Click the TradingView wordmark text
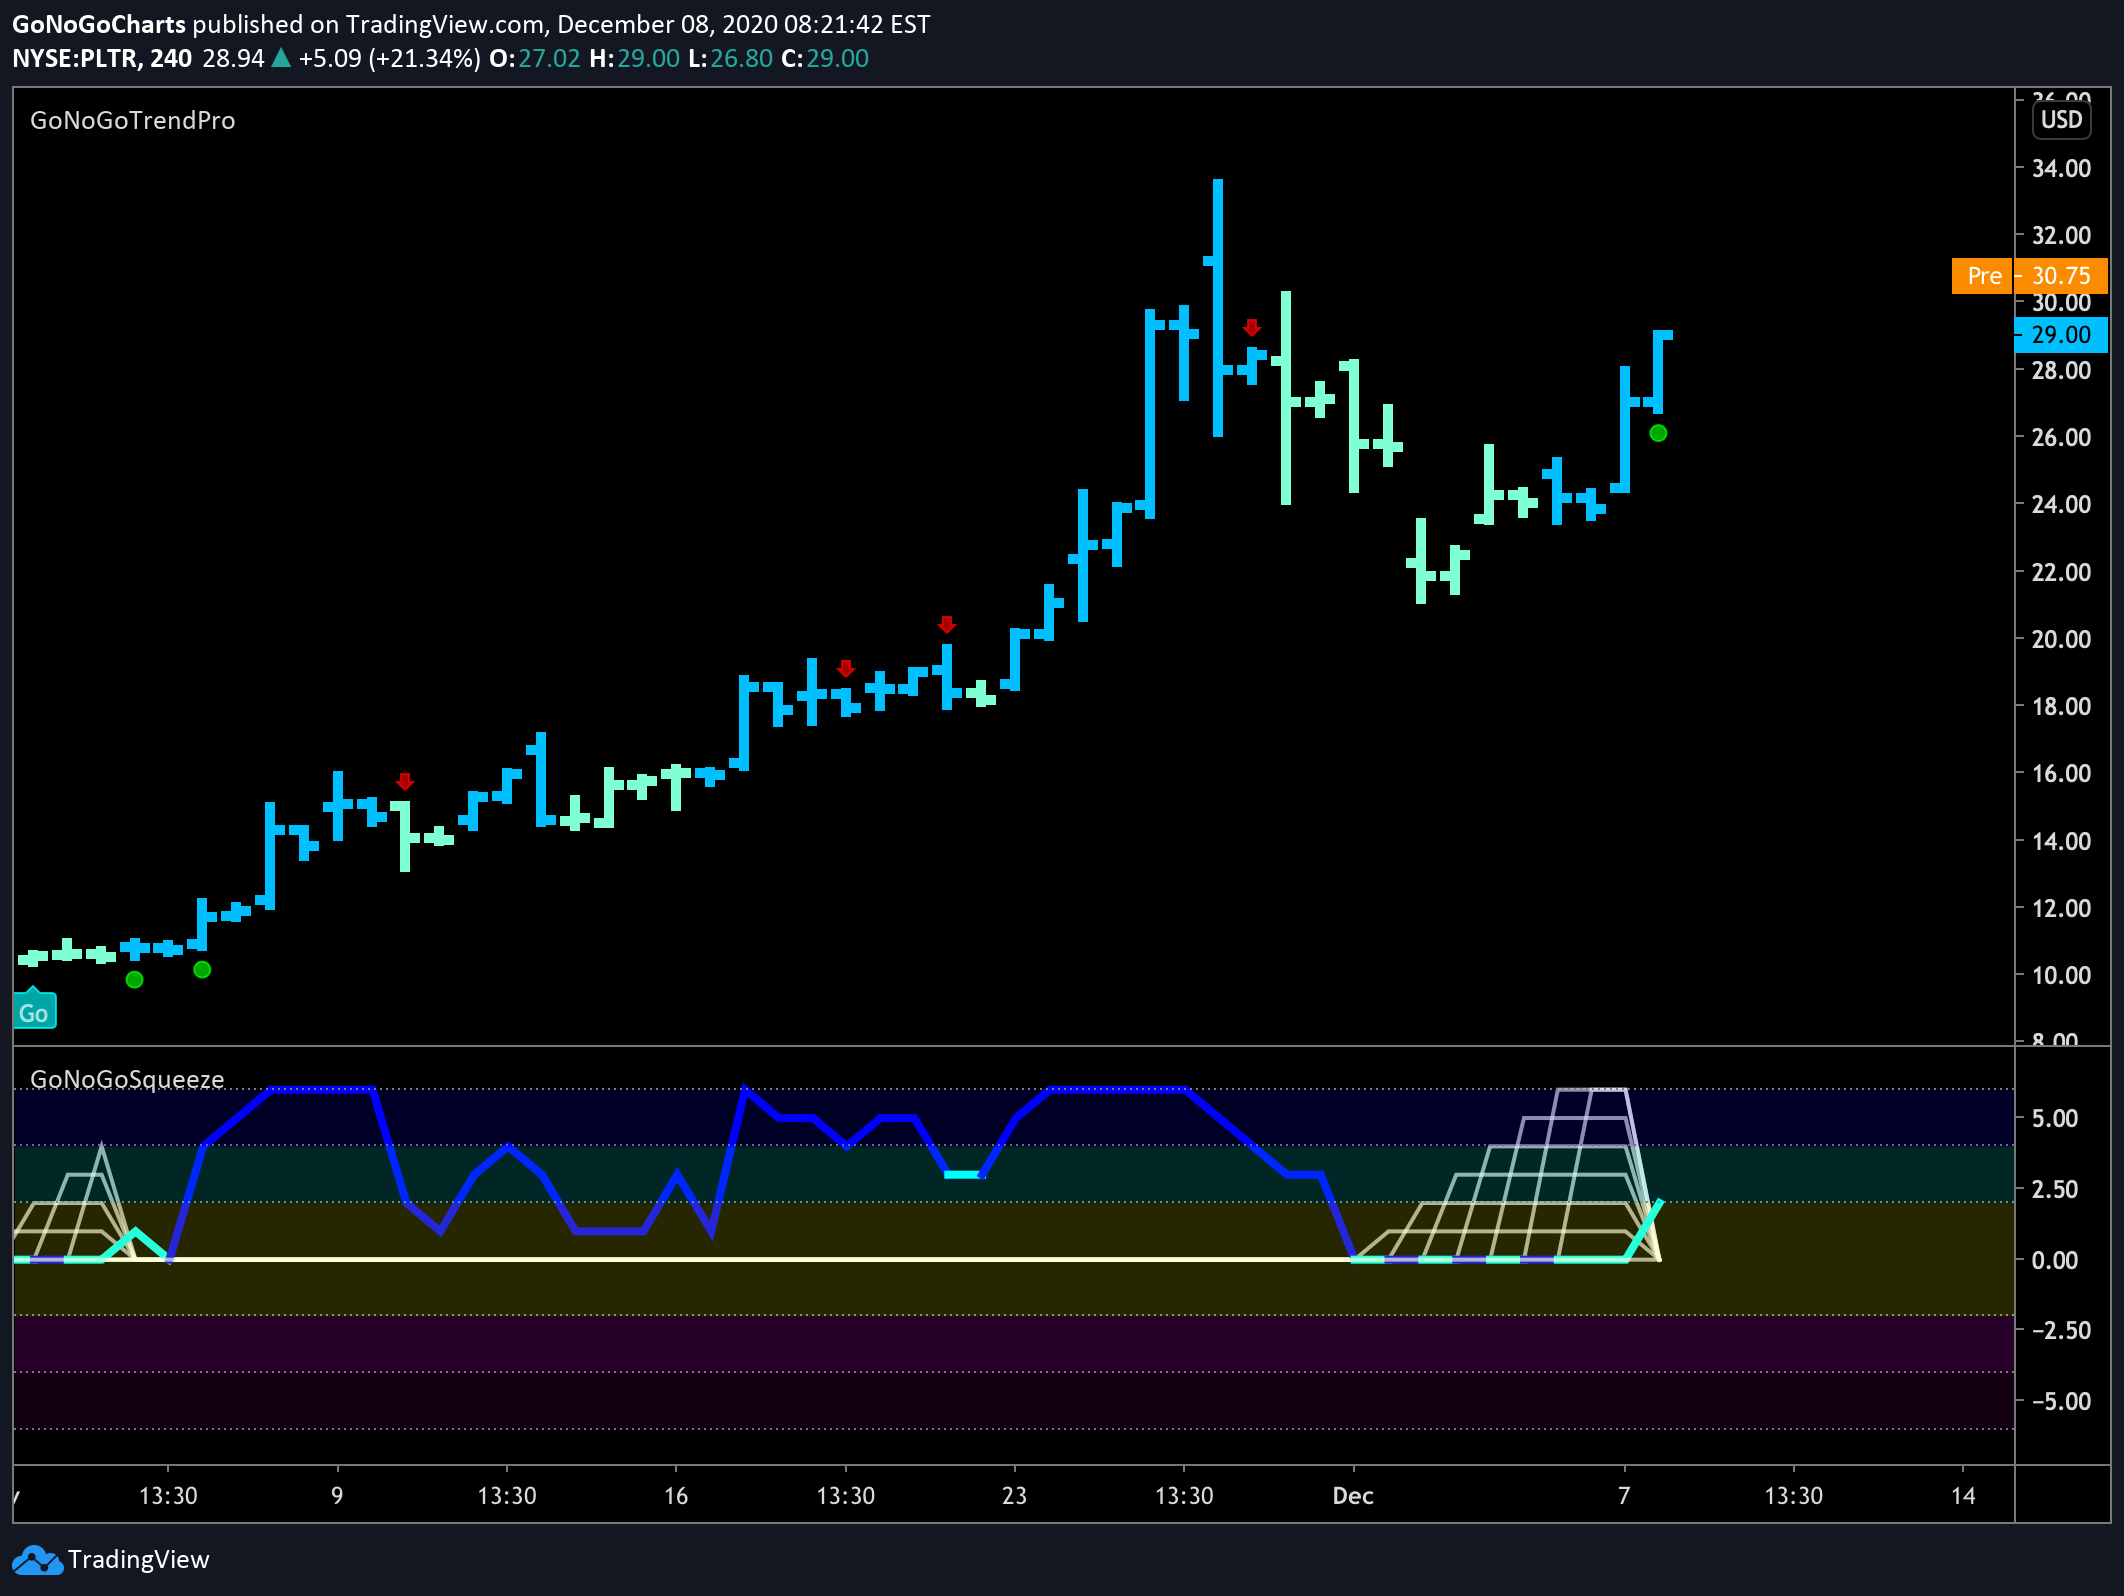This screenshot has height=1596, width=2124. 139,1560
